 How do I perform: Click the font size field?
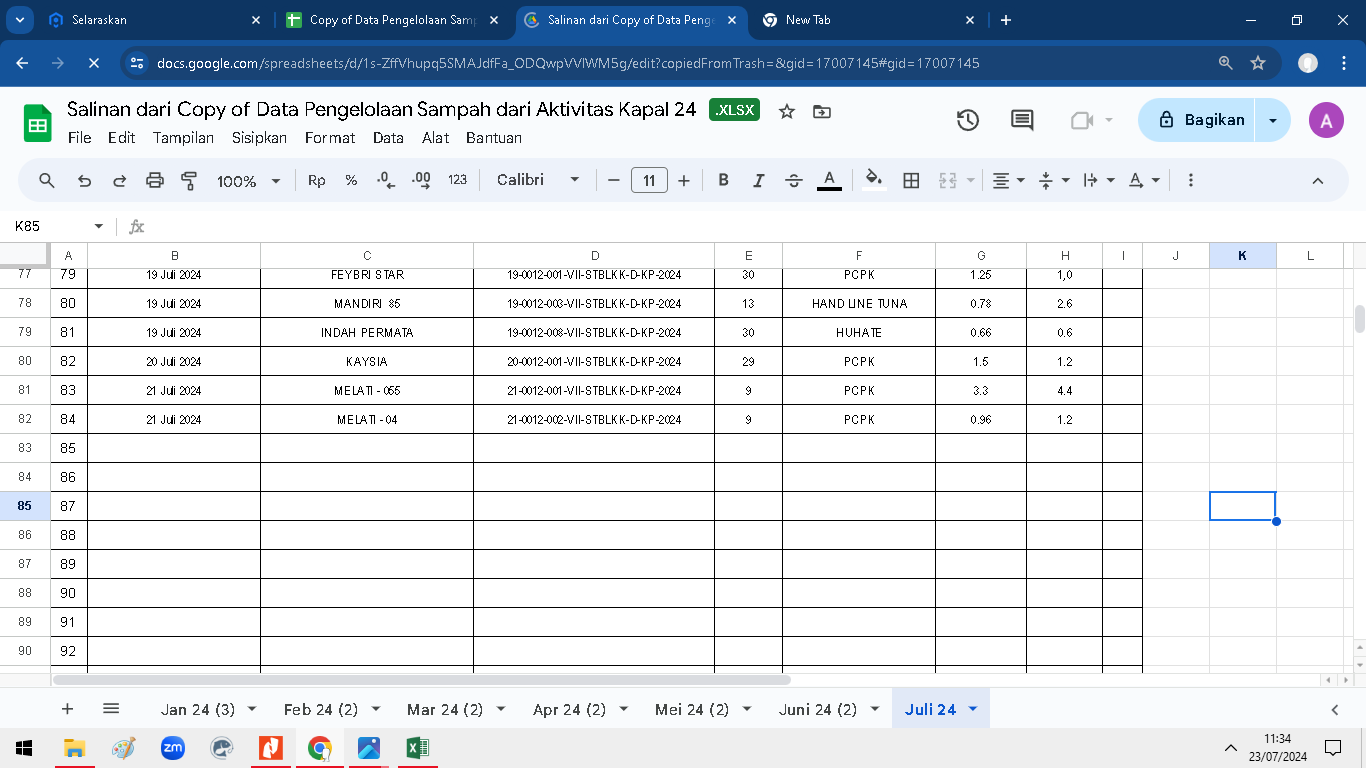click(x=649, y=181)
